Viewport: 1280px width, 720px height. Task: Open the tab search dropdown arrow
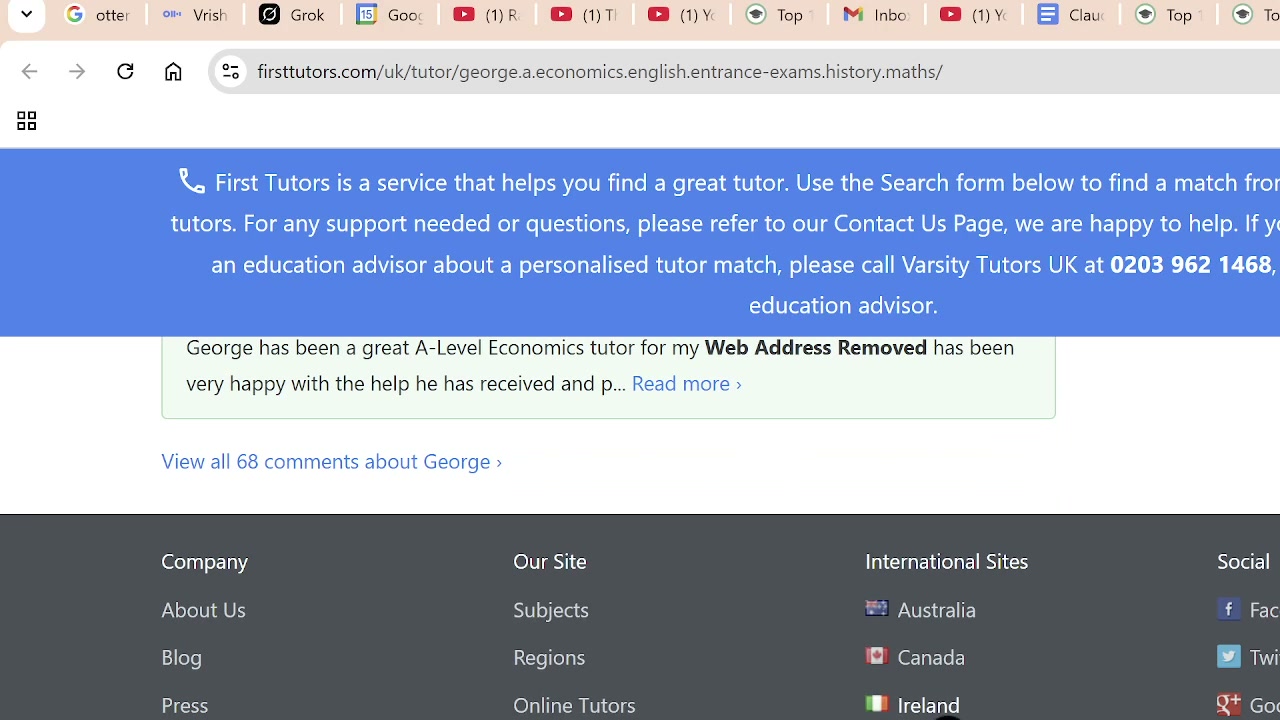[26, 15]
